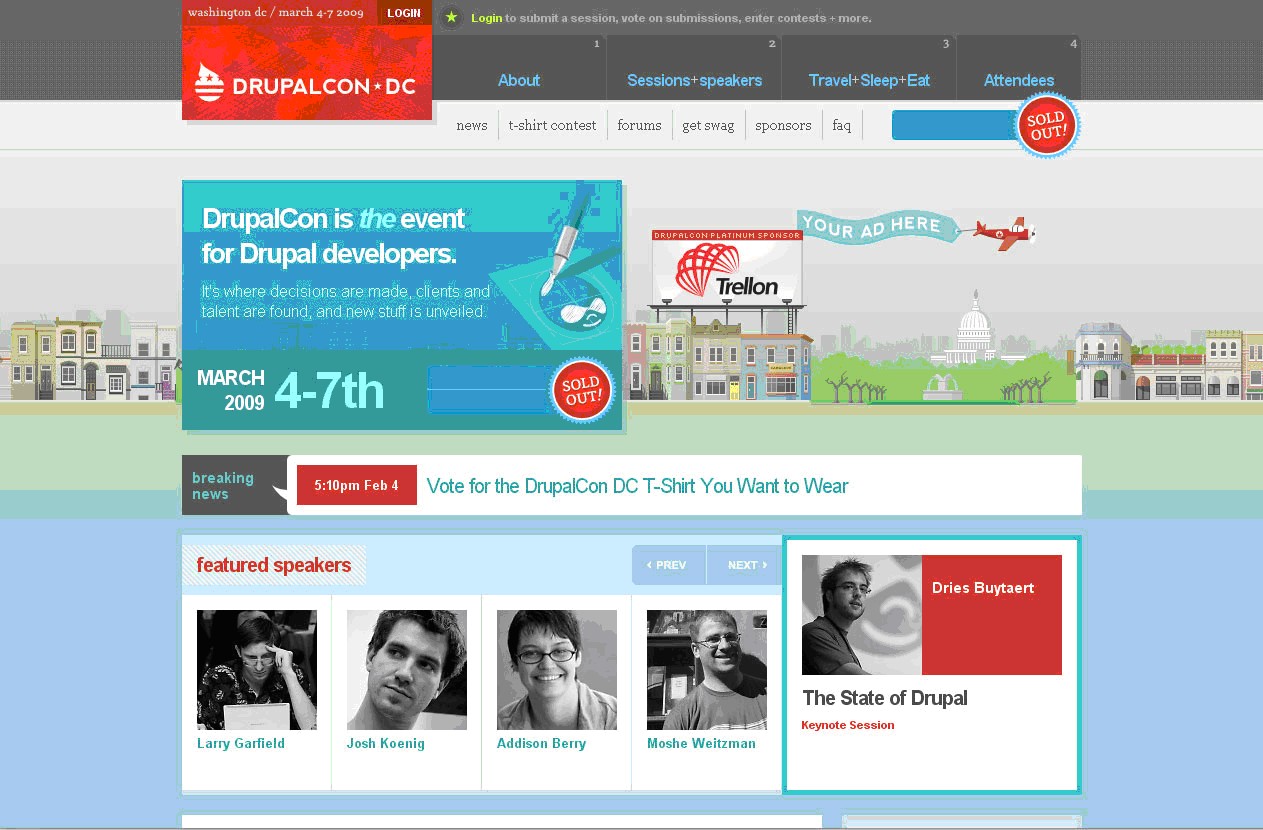Open the breaking news T-Shirt vote headline

point(637,486)
